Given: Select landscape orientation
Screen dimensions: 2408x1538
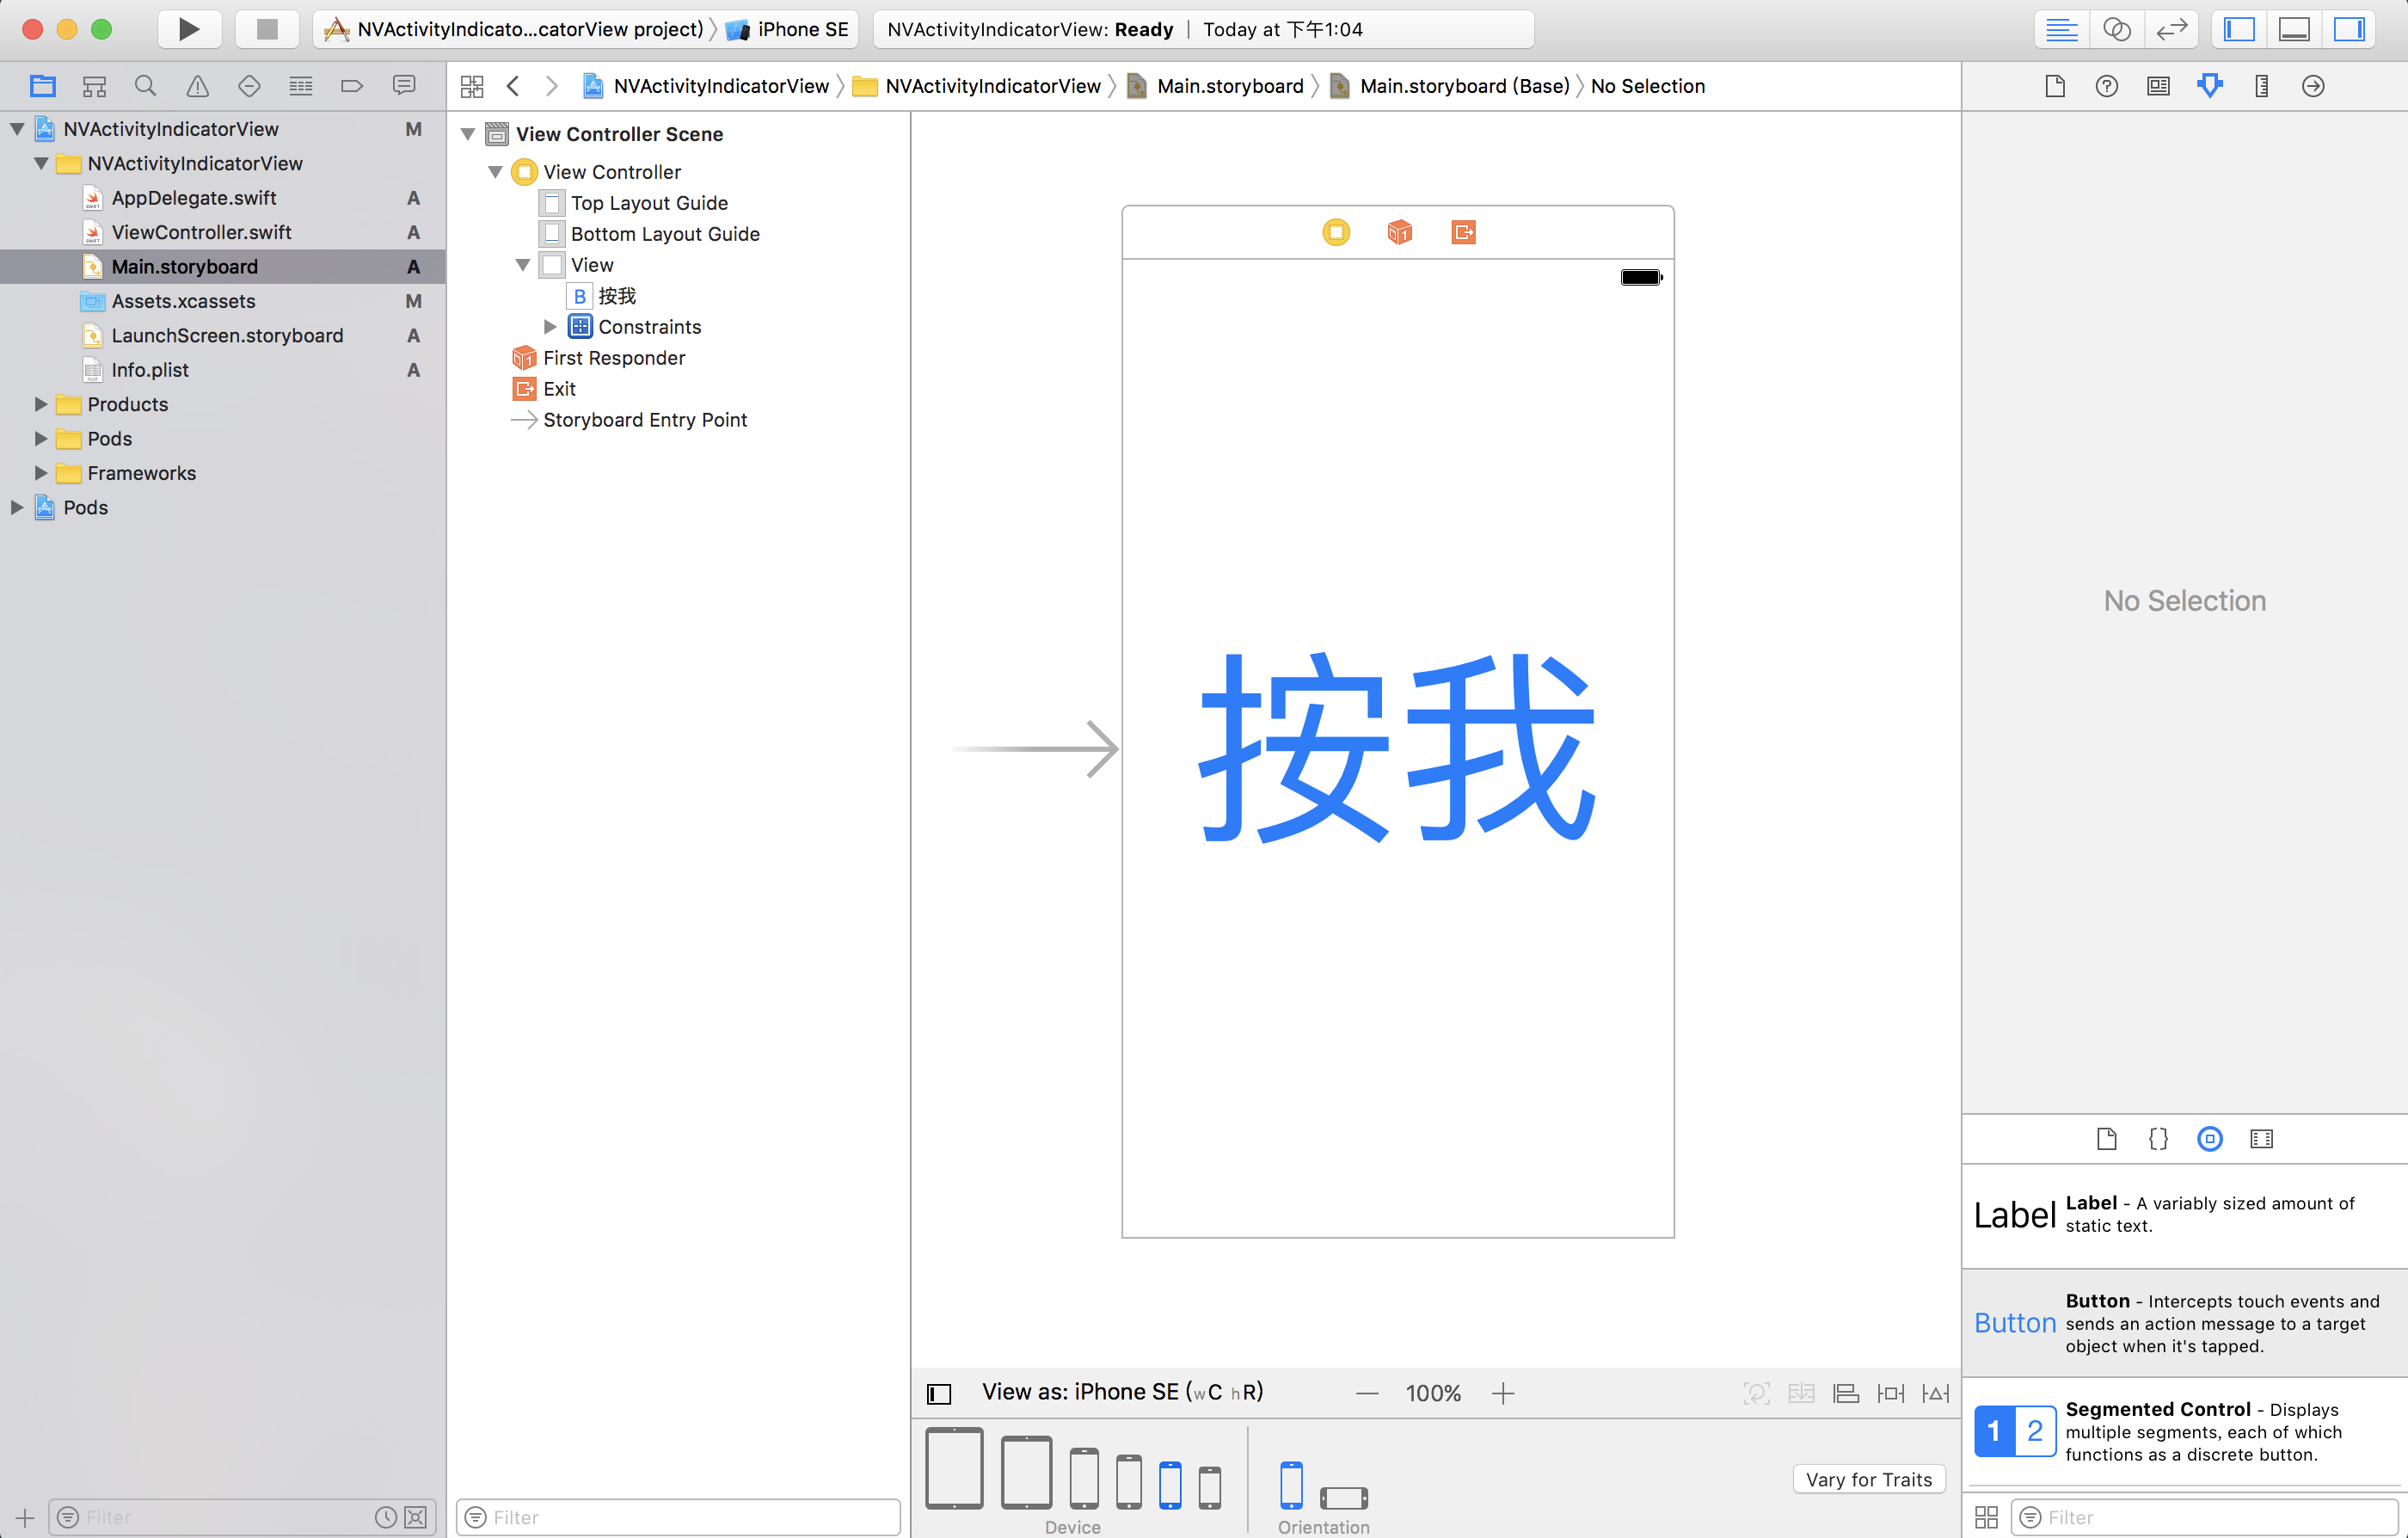Looking at the screenshot, I should pos(1343,1497).
